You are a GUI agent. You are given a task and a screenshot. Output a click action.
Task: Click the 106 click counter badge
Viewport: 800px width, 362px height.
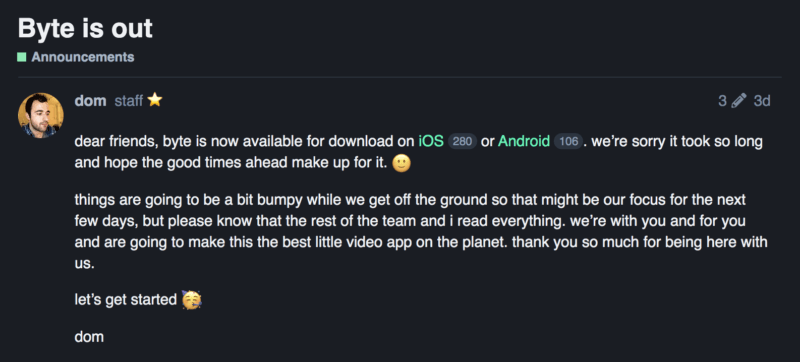click(568, 142)
